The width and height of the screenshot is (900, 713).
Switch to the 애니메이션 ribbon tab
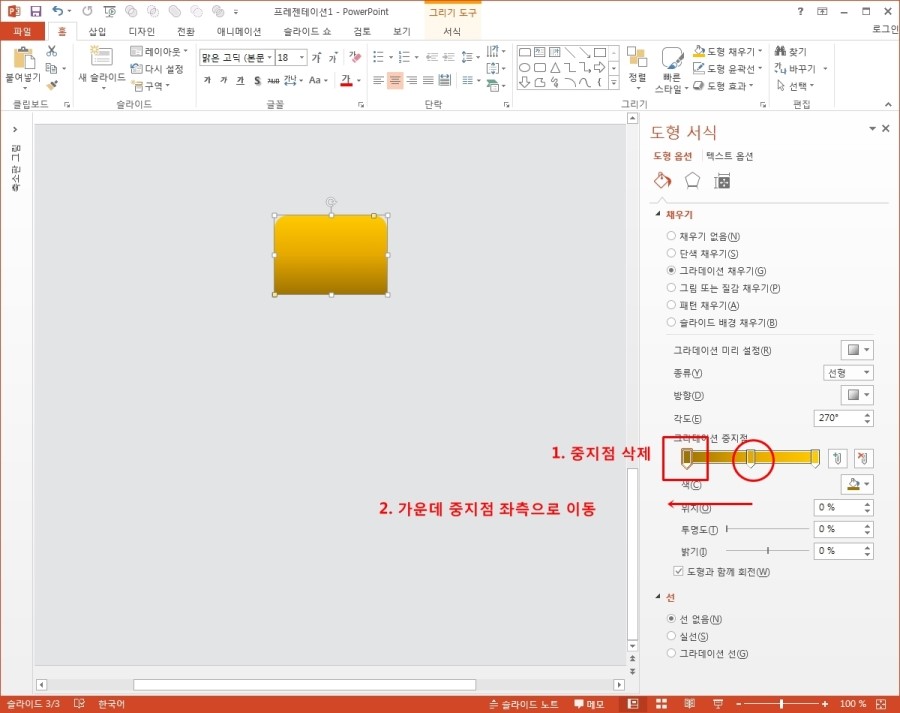[x=239, y=31]
